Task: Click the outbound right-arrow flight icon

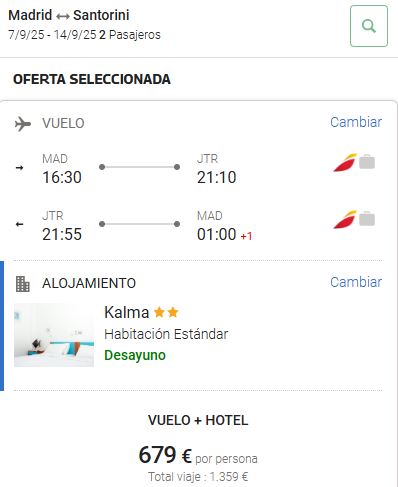Action: pos(20,167)
